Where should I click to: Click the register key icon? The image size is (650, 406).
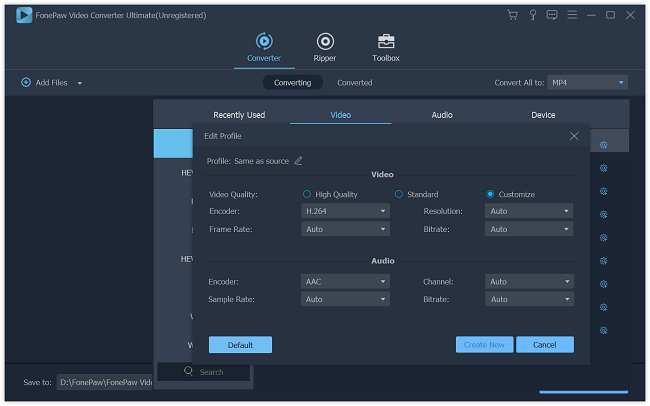[533, 15]
